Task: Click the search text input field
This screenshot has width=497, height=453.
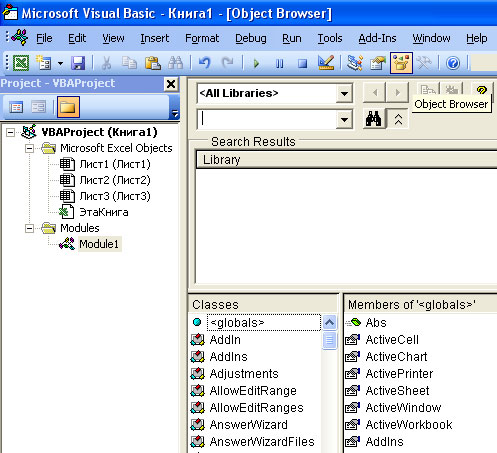Action: [x=267, y=119]
